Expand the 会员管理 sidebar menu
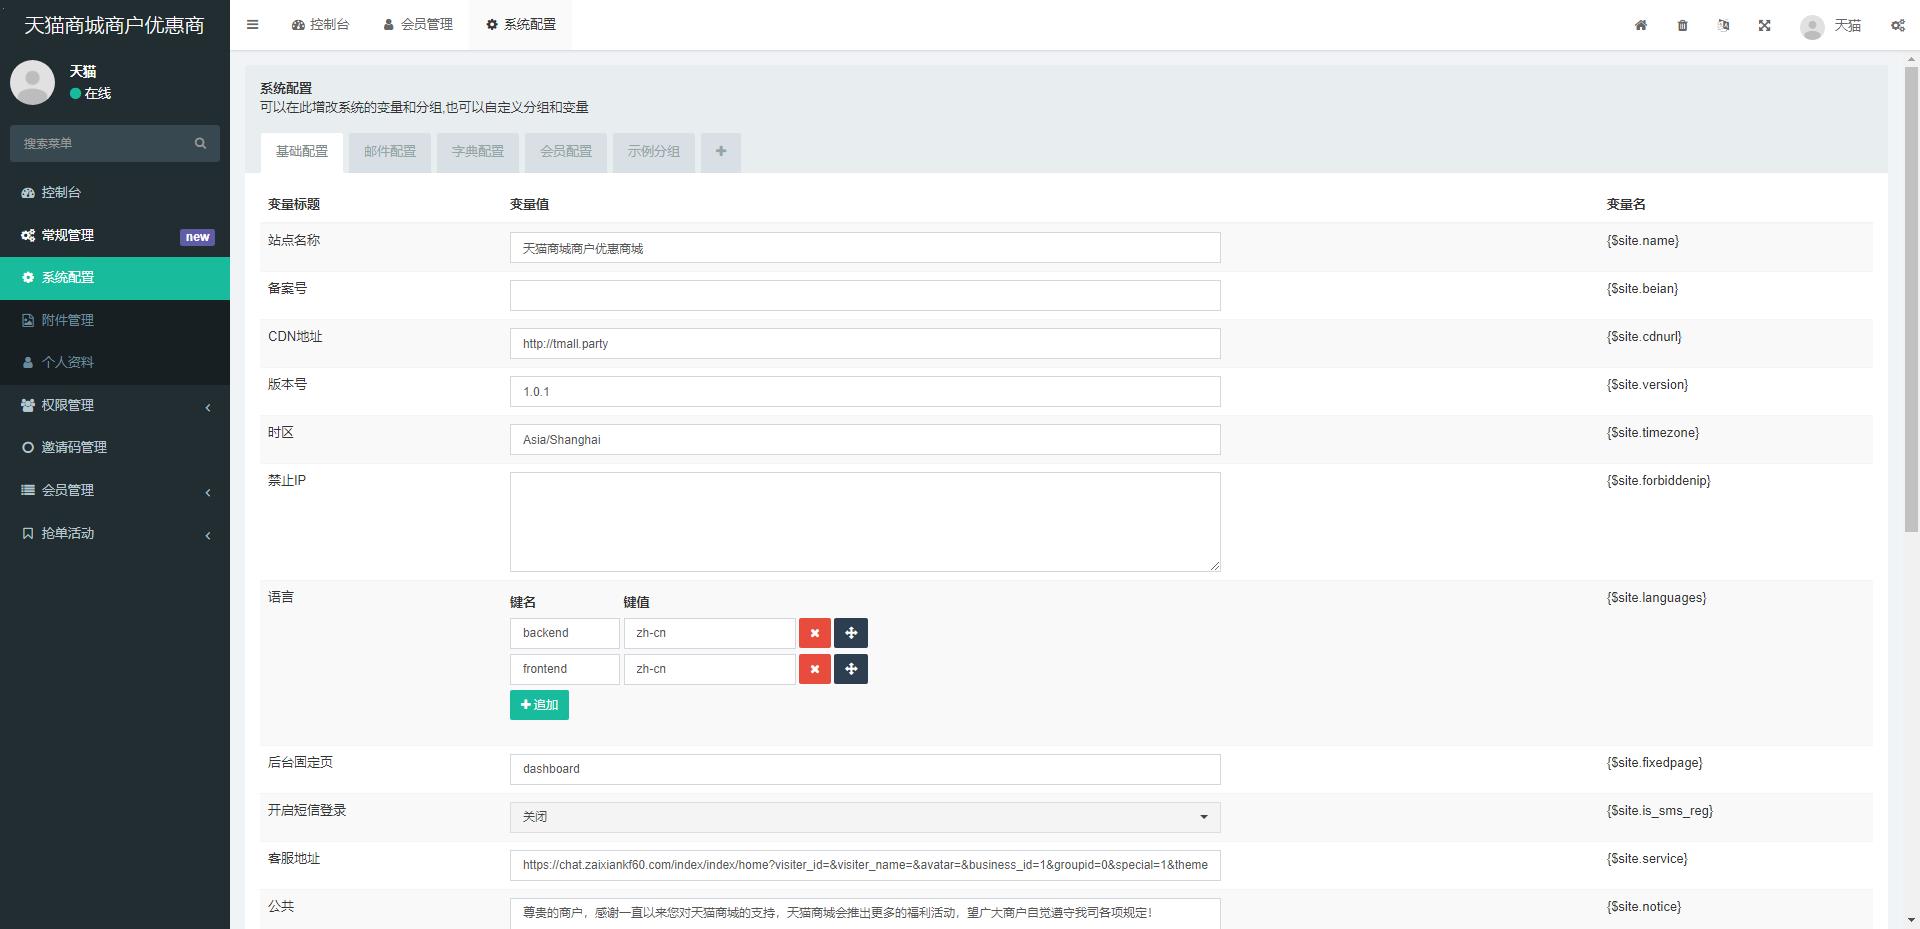 click(x=115, y=490)
